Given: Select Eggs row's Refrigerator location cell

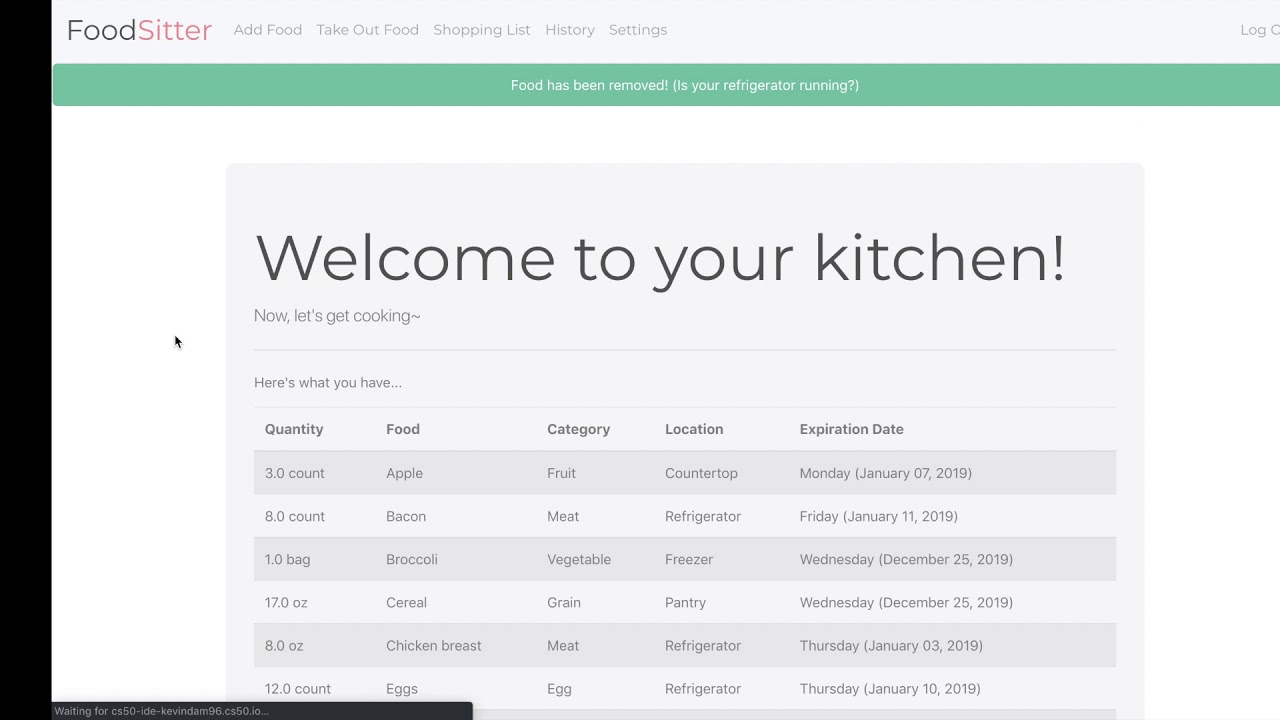Looking at the screenshot, I should pos(703,688).
